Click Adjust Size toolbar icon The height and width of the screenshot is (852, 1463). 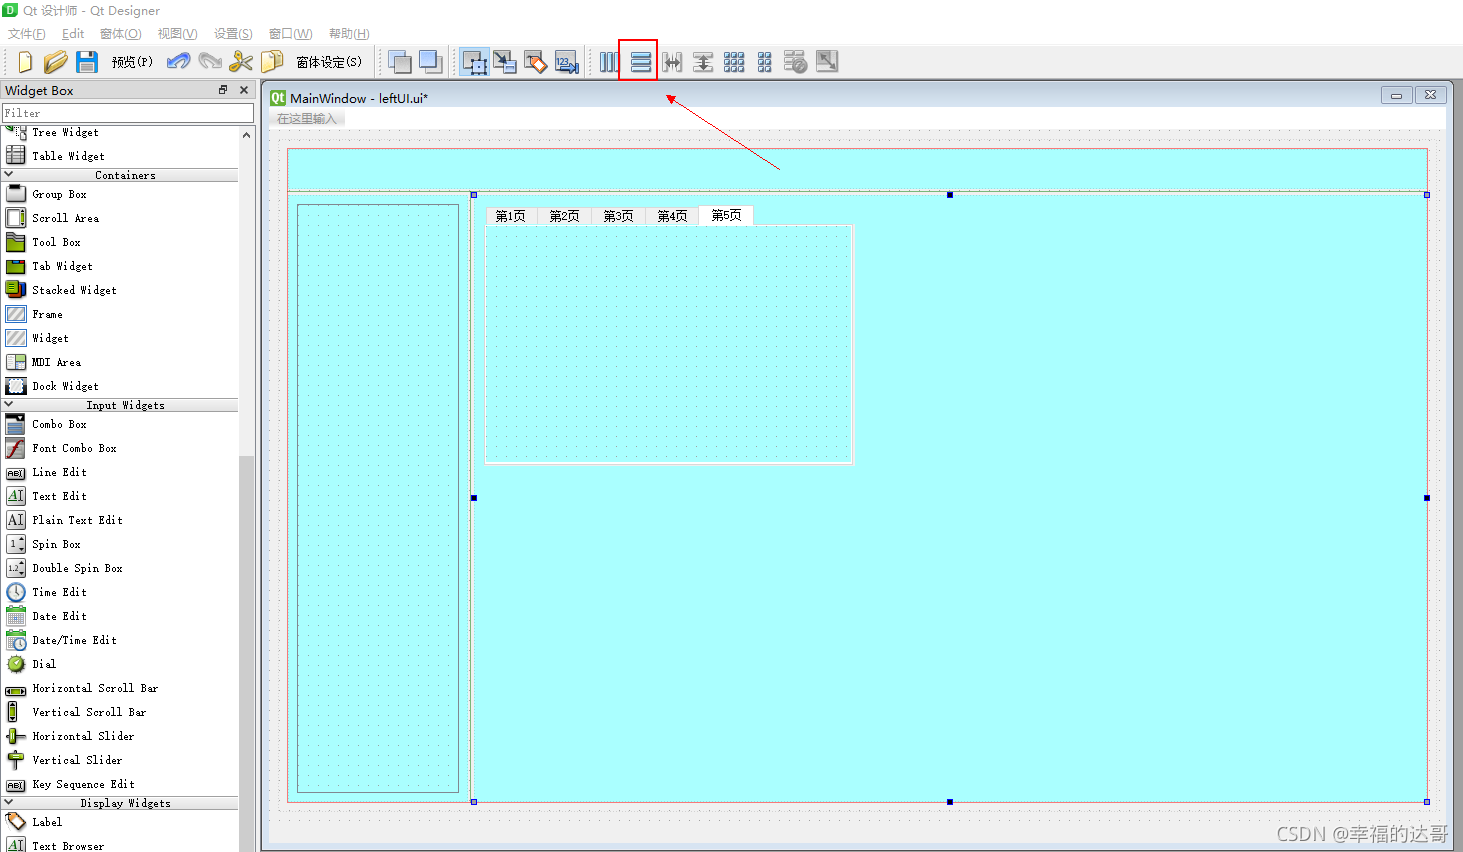[827, 62]
